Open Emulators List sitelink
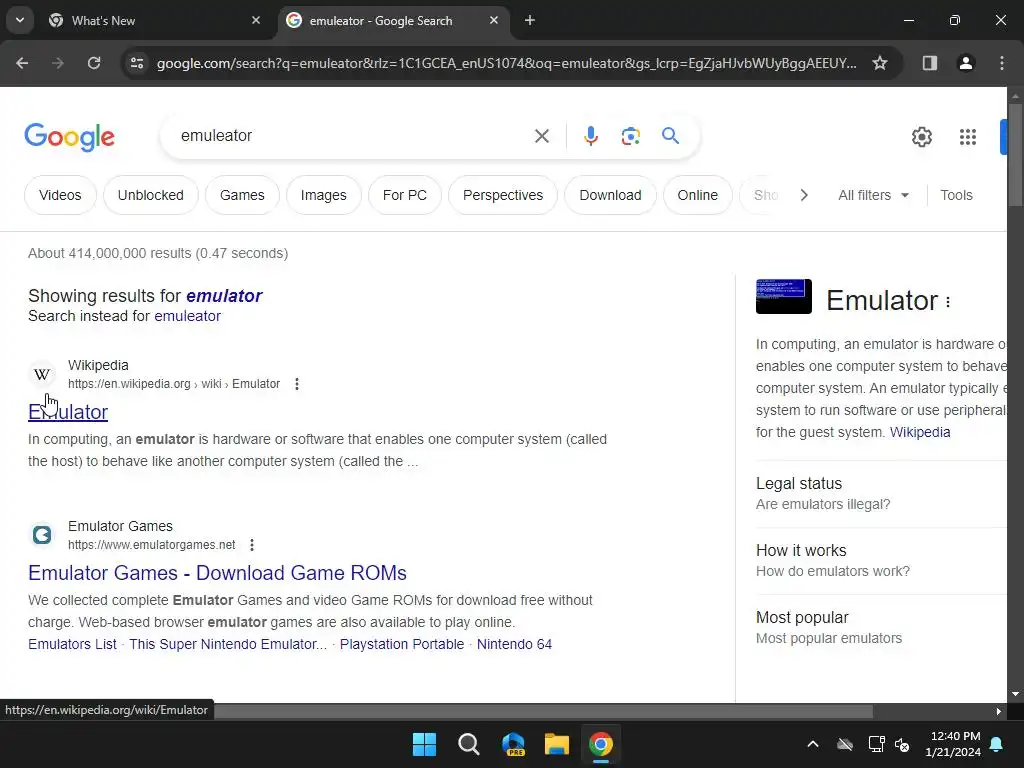1024x768 pixels. (72, 645)
